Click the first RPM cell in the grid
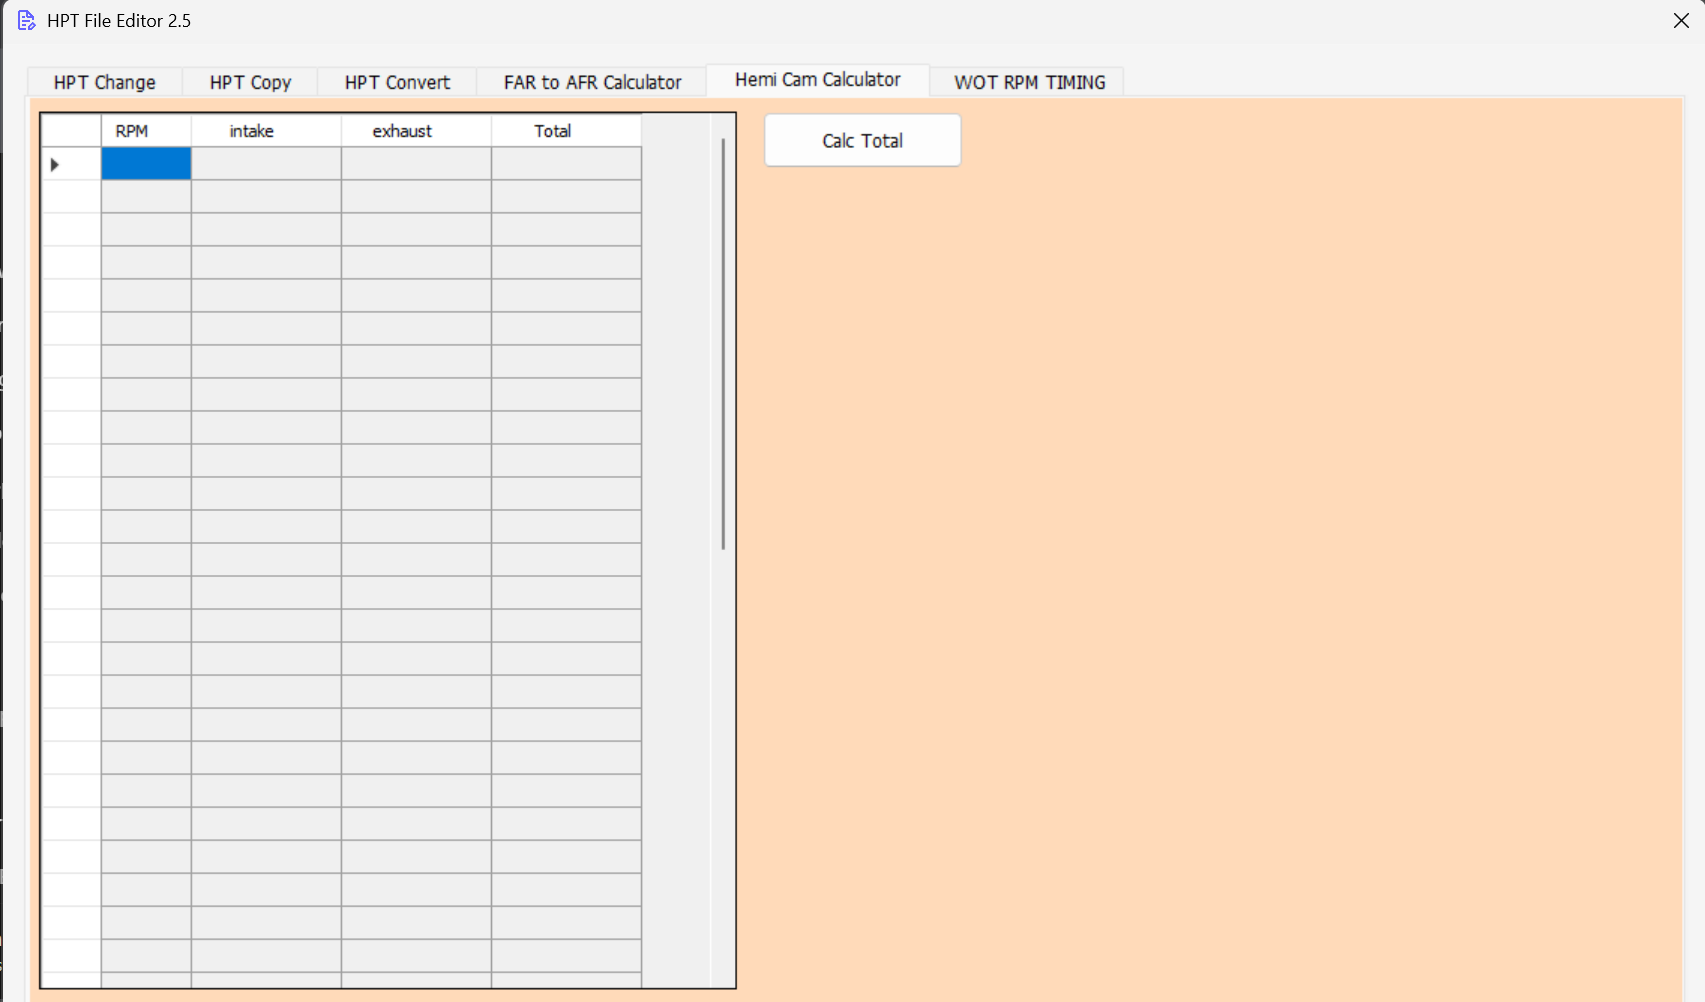 (145, 163)
